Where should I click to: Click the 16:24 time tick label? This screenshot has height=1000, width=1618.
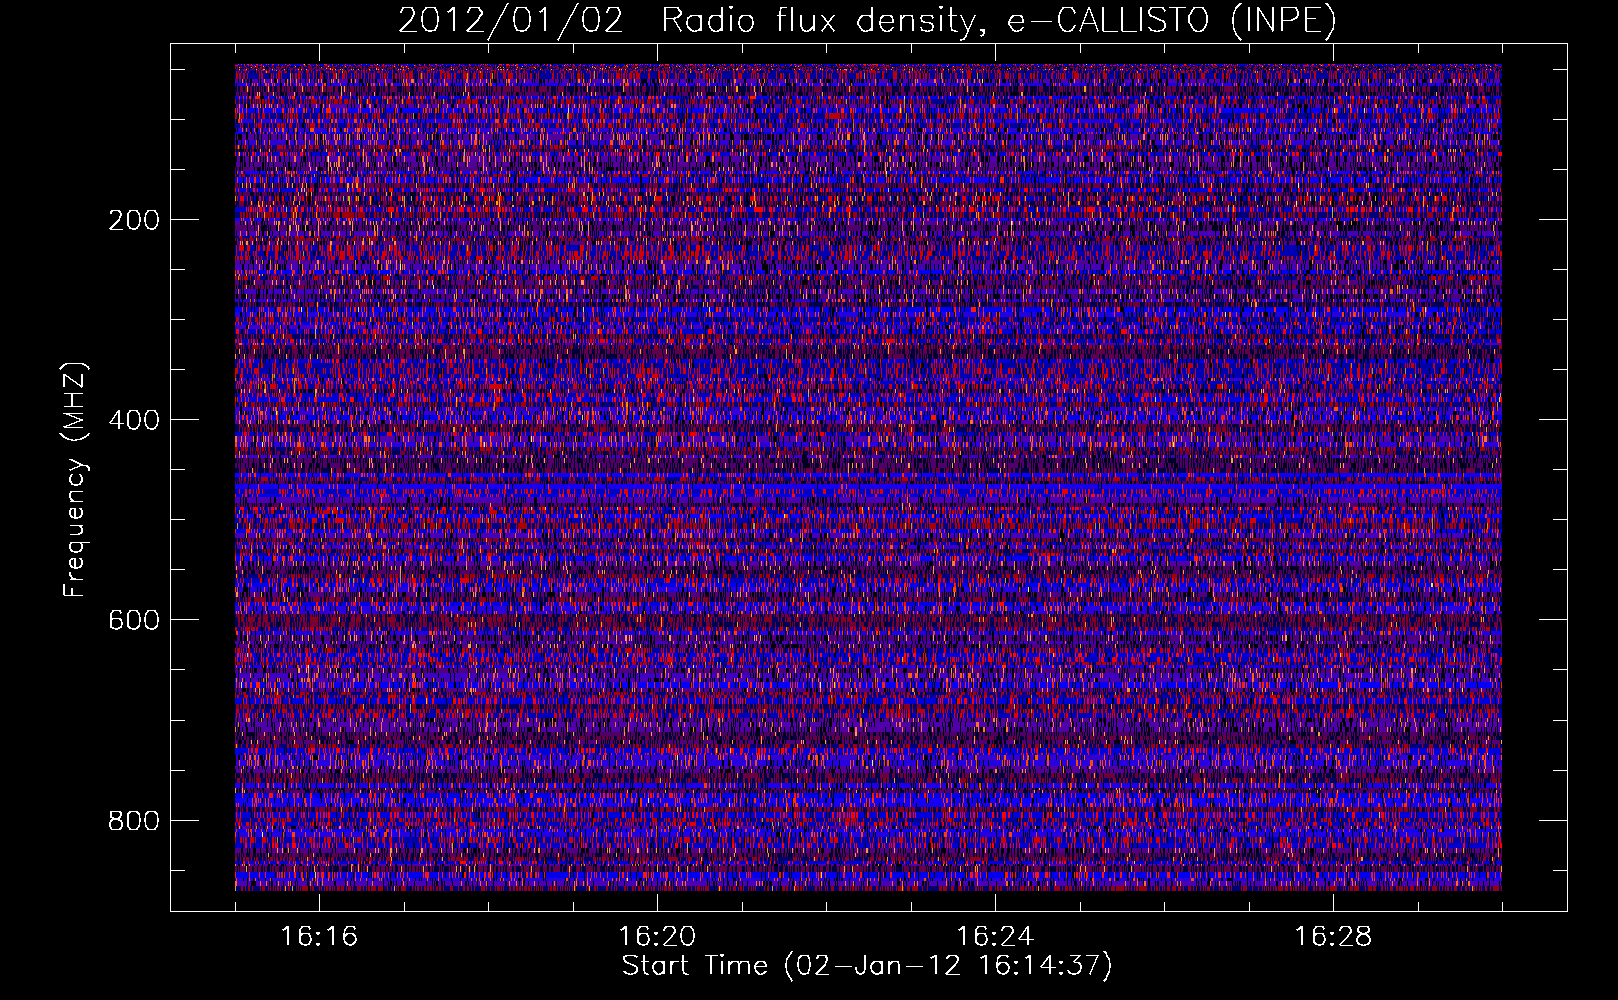pyautogui.click(x=995, y=937)
